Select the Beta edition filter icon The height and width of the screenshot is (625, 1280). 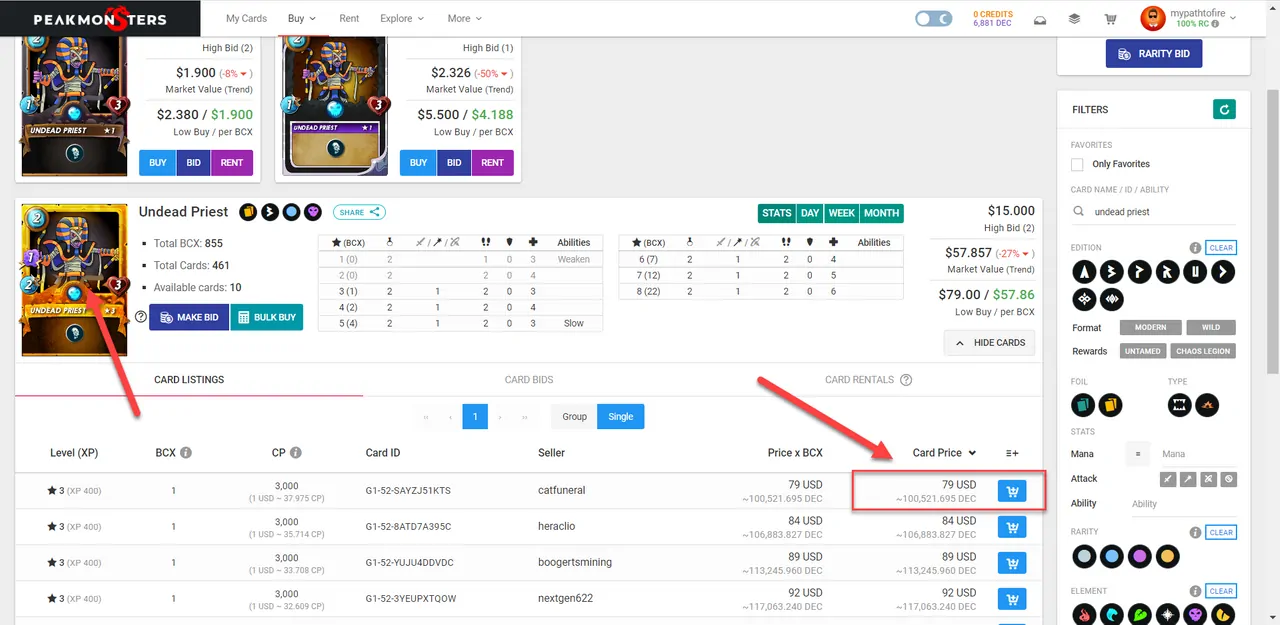click(x=1112, y=271)
